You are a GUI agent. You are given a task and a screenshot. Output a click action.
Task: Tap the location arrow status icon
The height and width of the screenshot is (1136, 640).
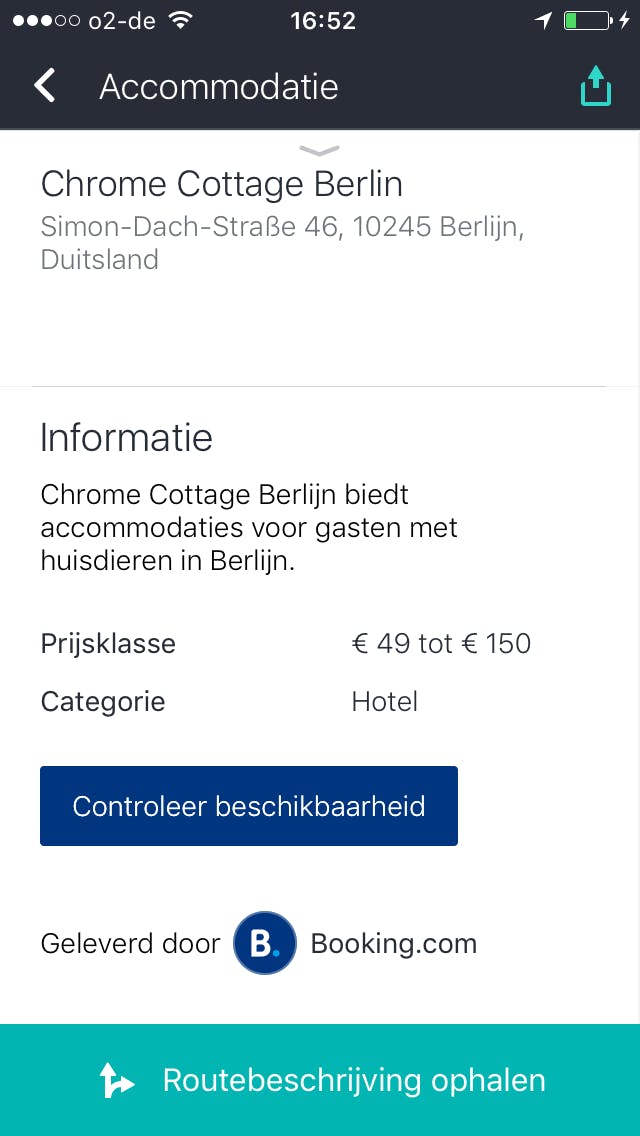543,20
